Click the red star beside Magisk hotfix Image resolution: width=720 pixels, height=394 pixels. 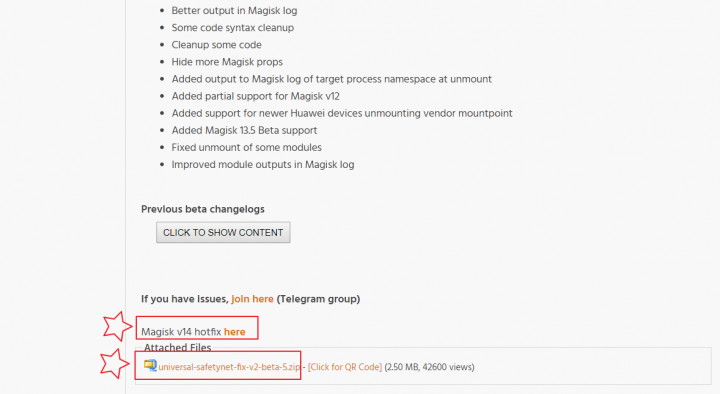pos(118,326)
